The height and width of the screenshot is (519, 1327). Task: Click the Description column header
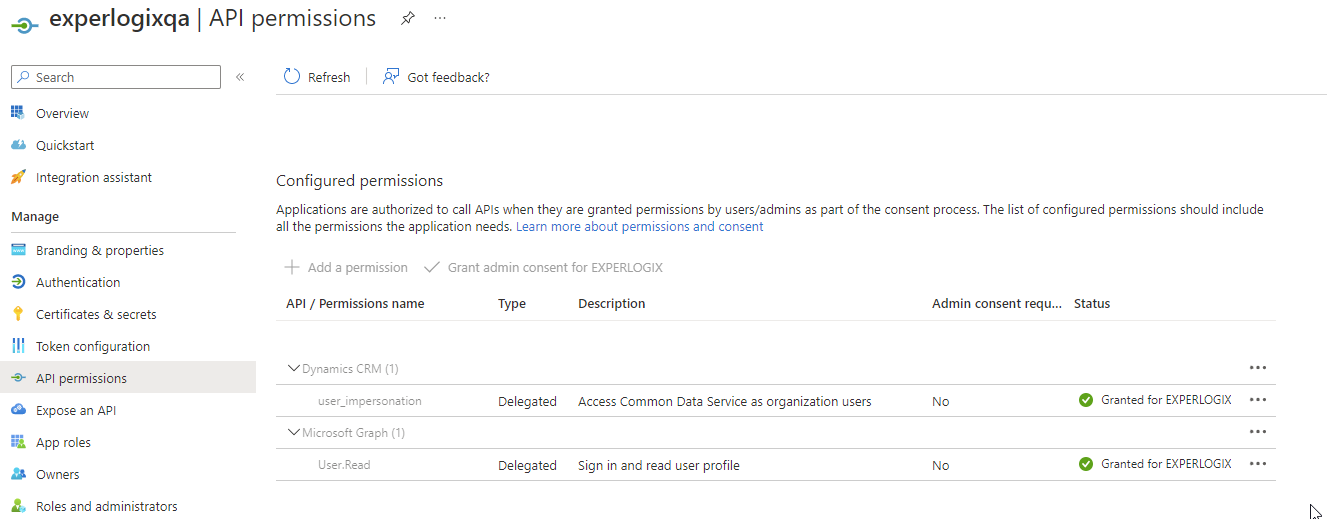[x=612, y=303]
